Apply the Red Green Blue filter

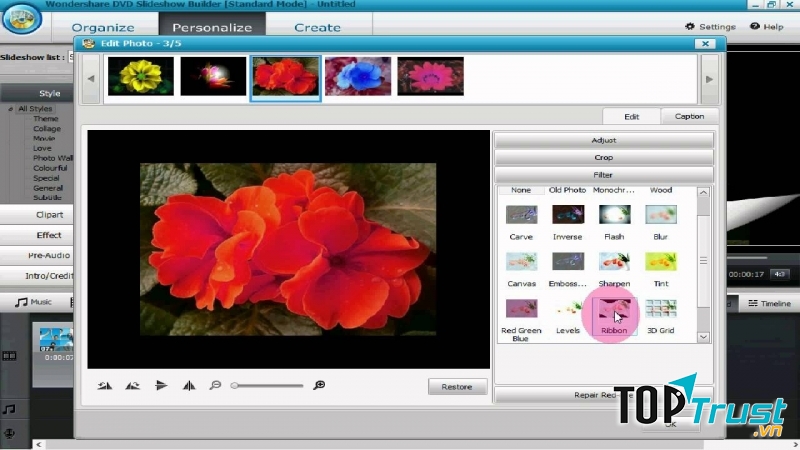tap(521, 309)
